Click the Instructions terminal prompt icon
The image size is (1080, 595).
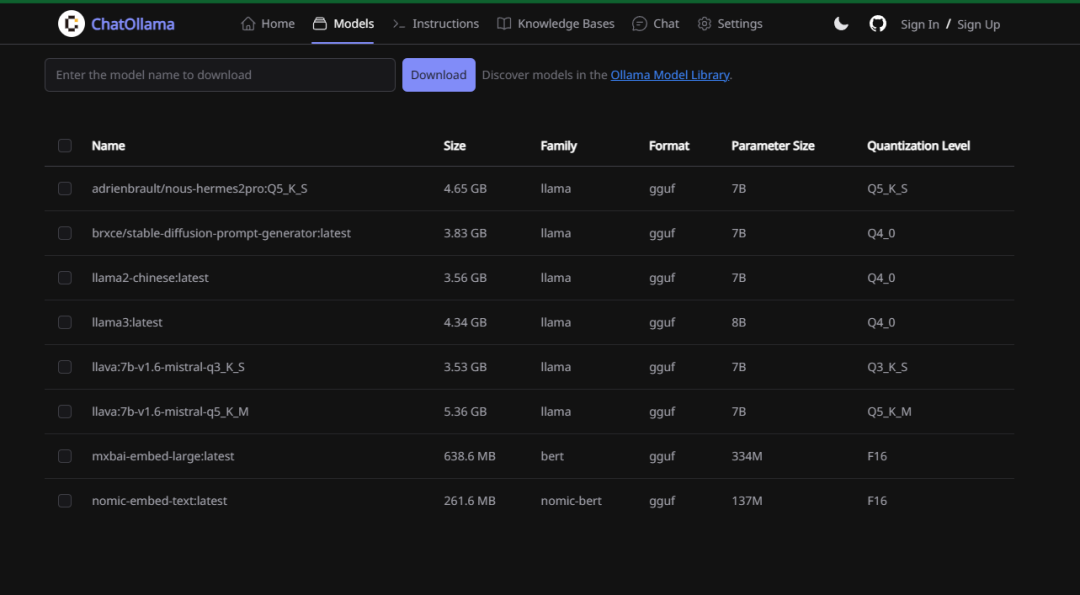[399, 24]
